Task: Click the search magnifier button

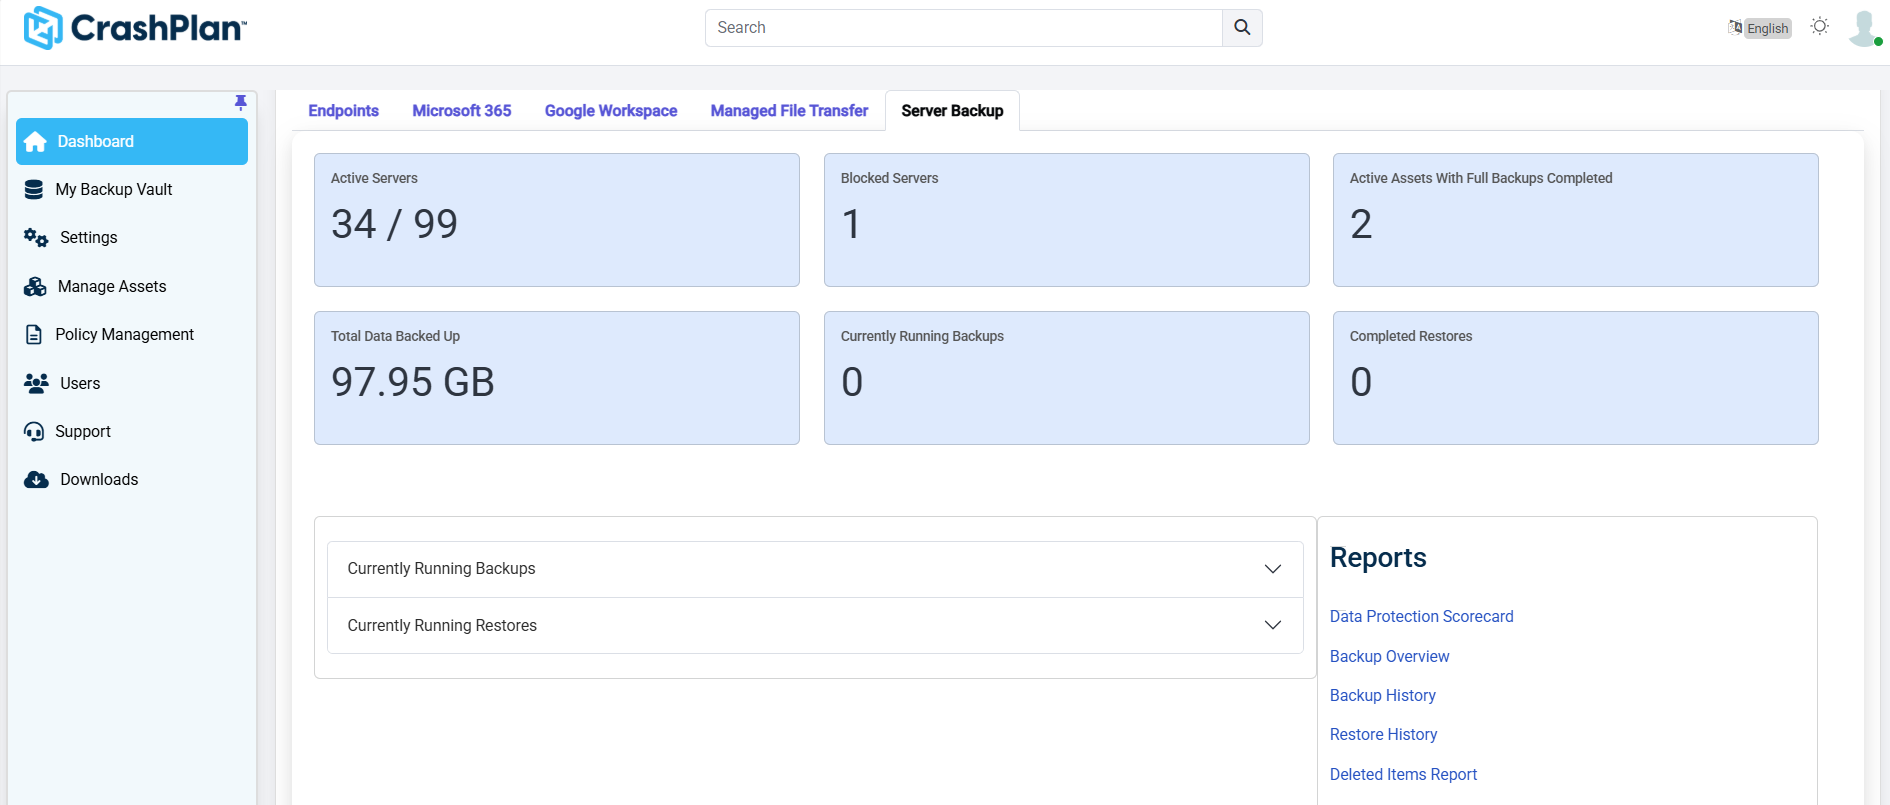Action: 1242,28
